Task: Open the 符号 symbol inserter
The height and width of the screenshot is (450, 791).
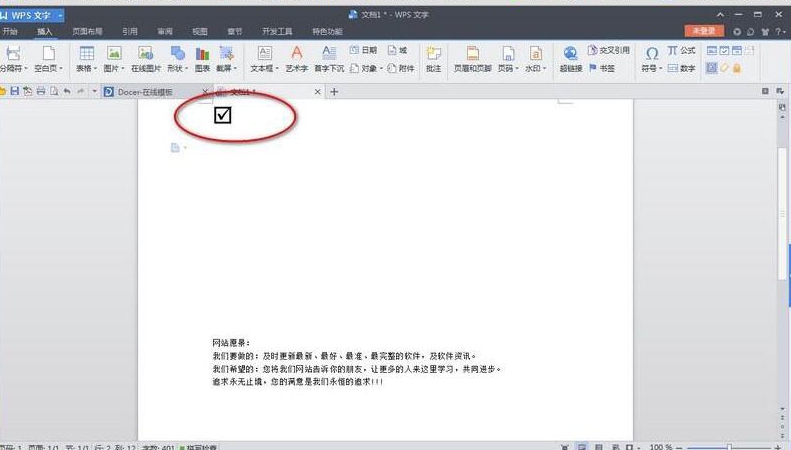Action: pyautogui.click(x=651, y=59)
